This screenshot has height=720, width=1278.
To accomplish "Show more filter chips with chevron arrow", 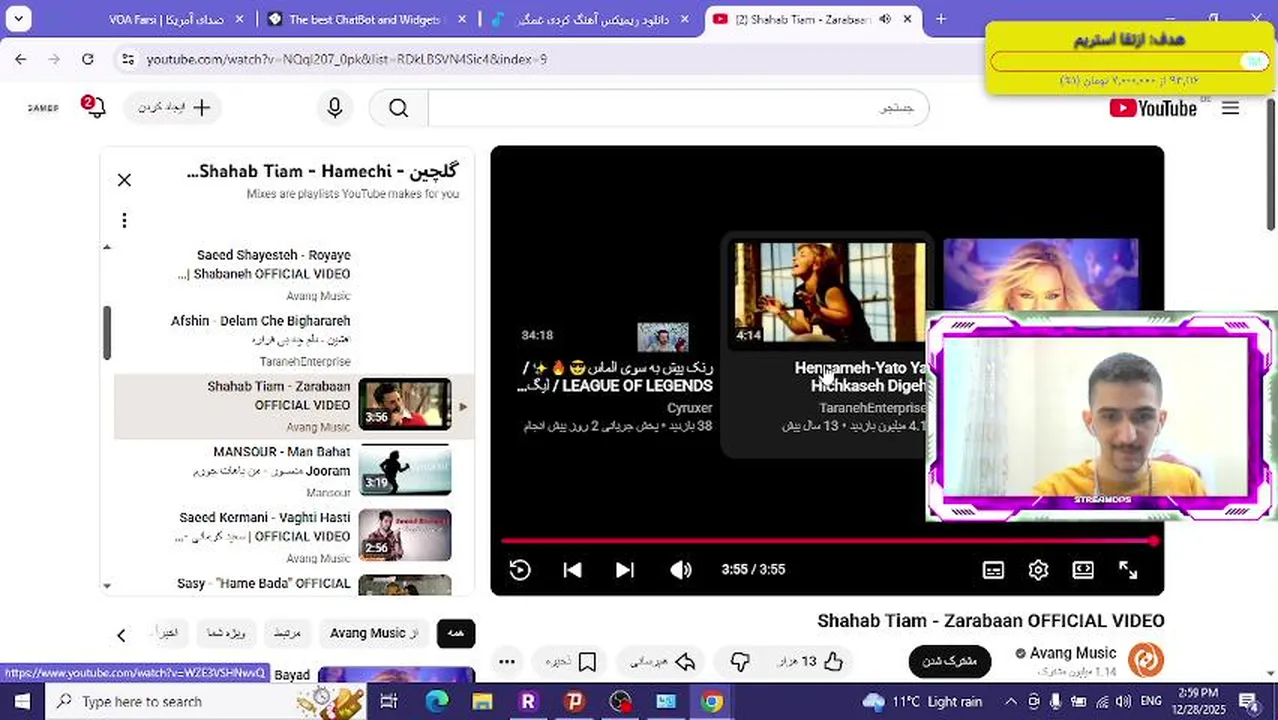I will 121,635.
